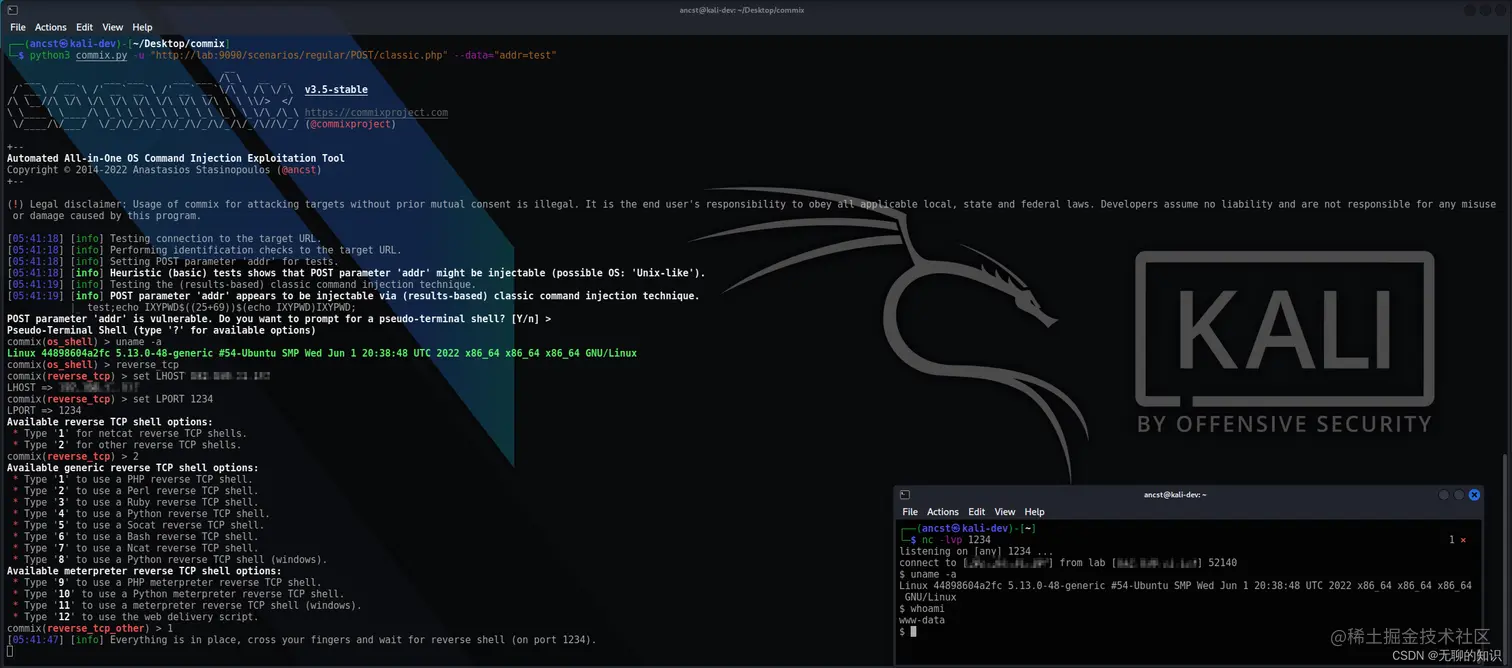This screenshot has height=668, width=1512.
Task: Click the netcat shell cursor prompt
Action: coord(913,632)
